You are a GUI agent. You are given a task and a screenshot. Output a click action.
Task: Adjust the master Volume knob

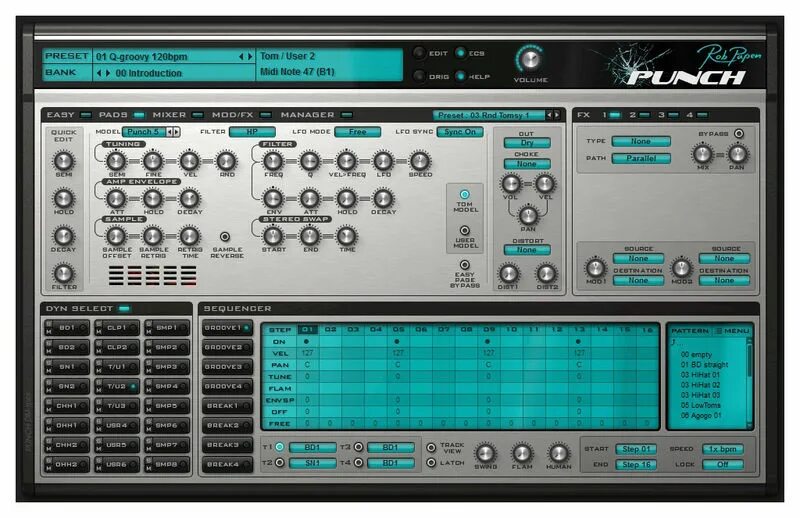[530, 59]
